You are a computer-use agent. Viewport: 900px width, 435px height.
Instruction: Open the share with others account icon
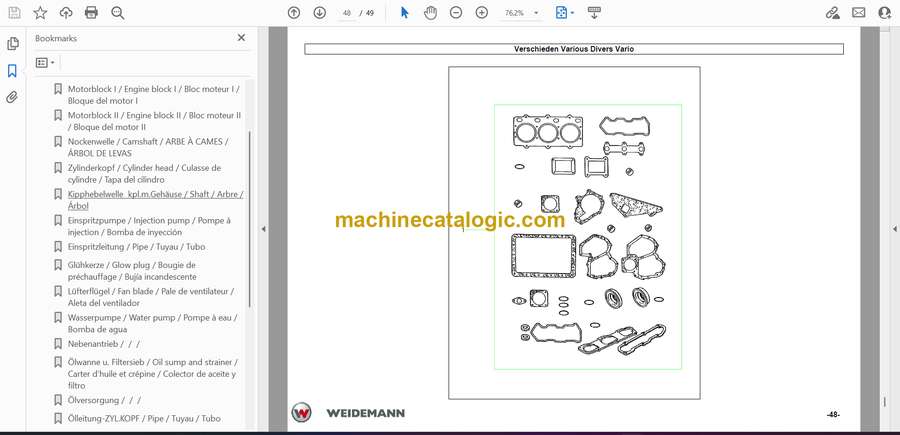pos(885,13)
